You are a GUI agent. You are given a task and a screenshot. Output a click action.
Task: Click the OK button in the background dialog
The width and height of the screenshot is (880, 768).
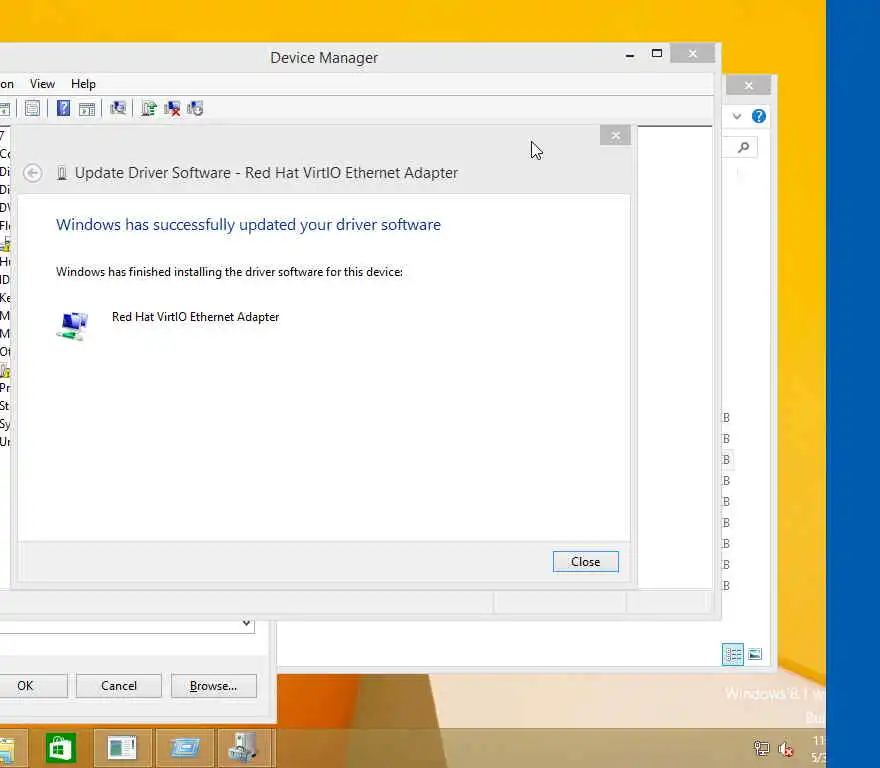point(25,686)
